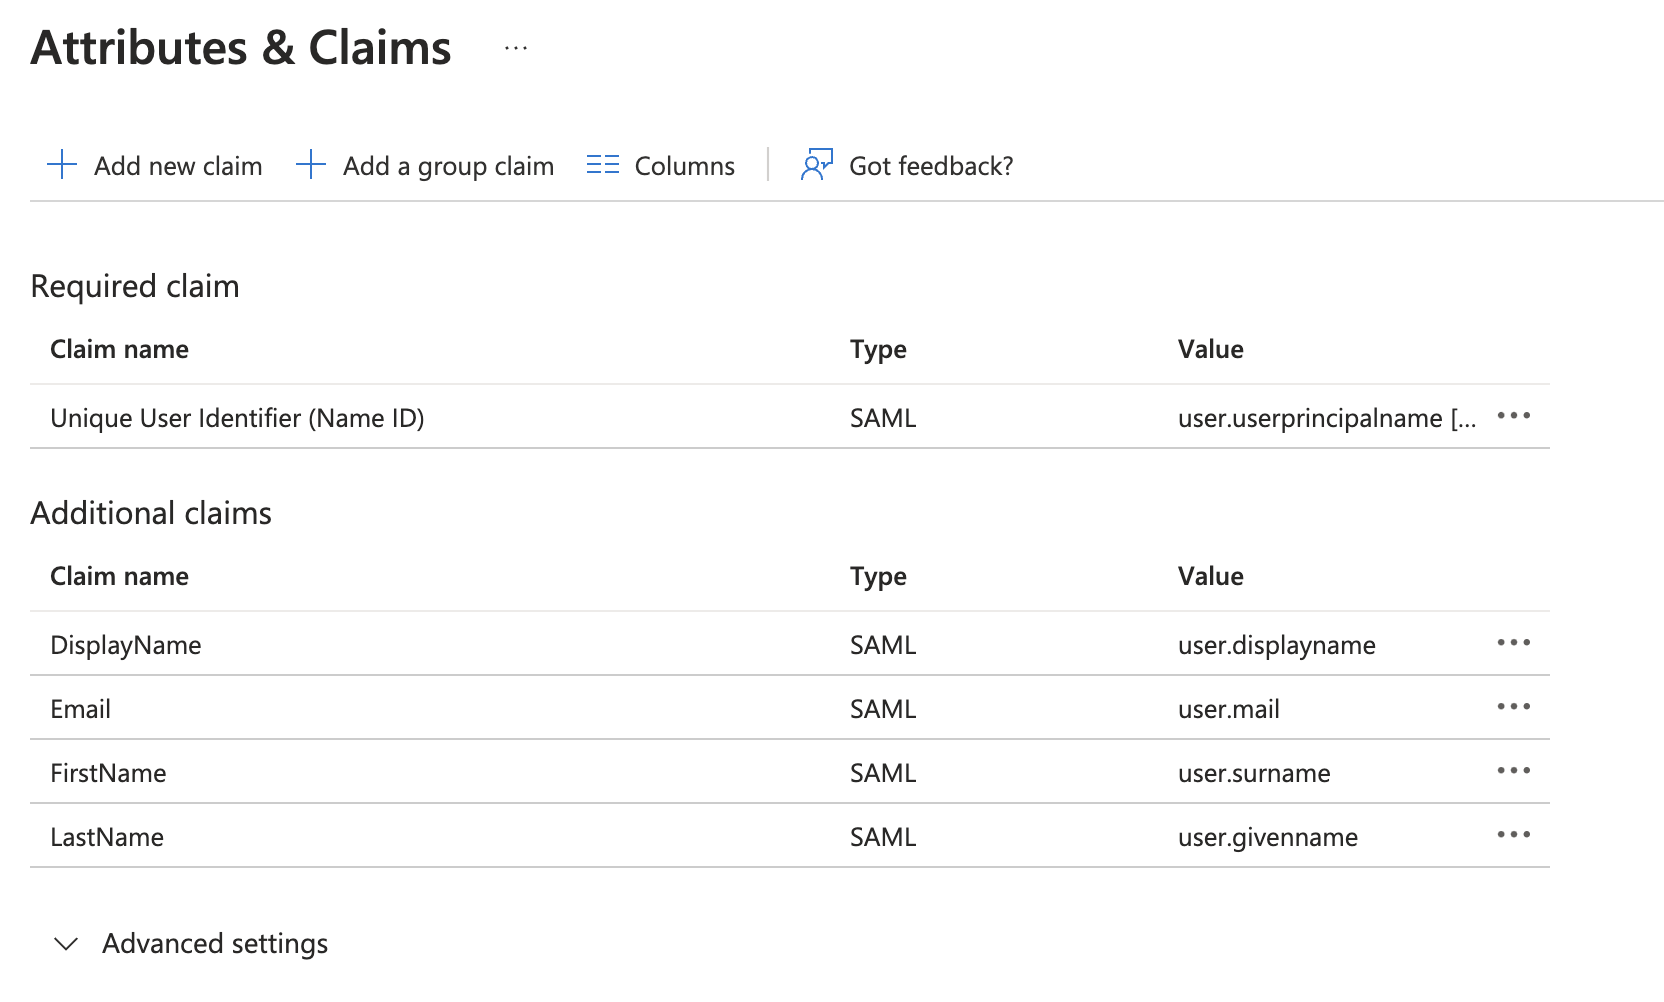Click the plus icon for group claim

[x=311, y=165]
